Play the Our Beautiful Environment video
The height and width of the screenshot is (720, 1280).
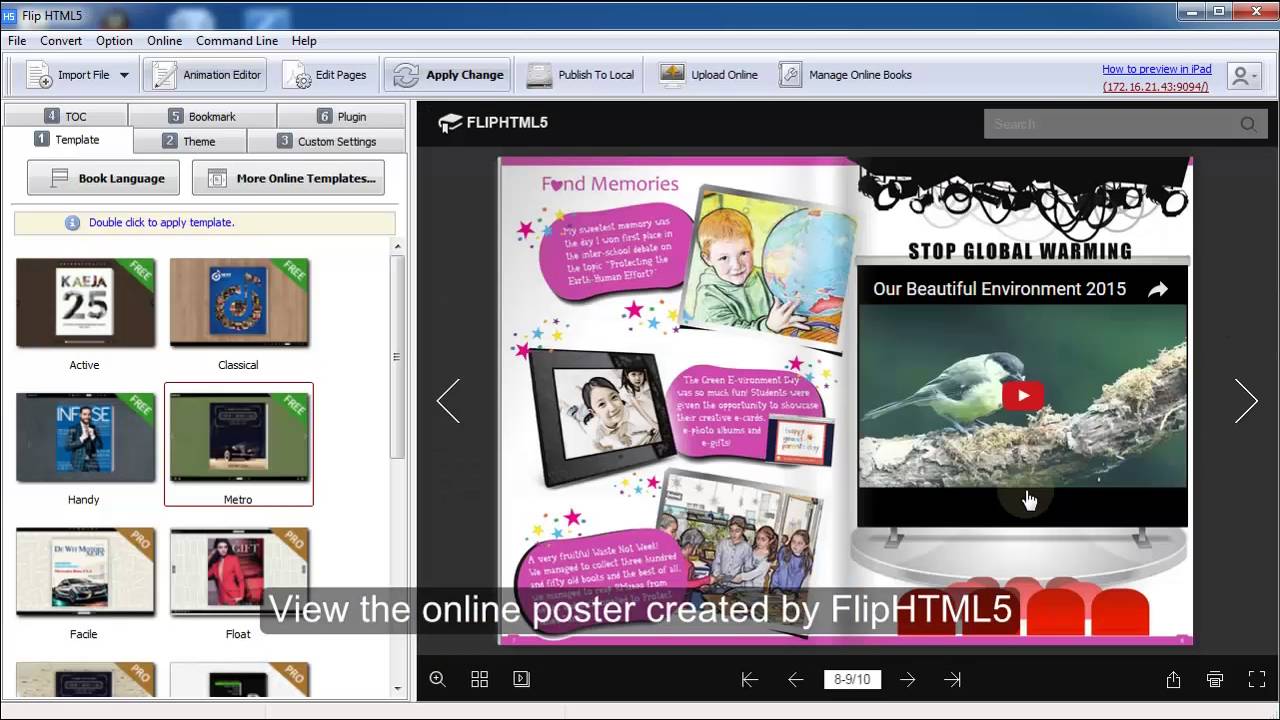(x=1022, y=396)
